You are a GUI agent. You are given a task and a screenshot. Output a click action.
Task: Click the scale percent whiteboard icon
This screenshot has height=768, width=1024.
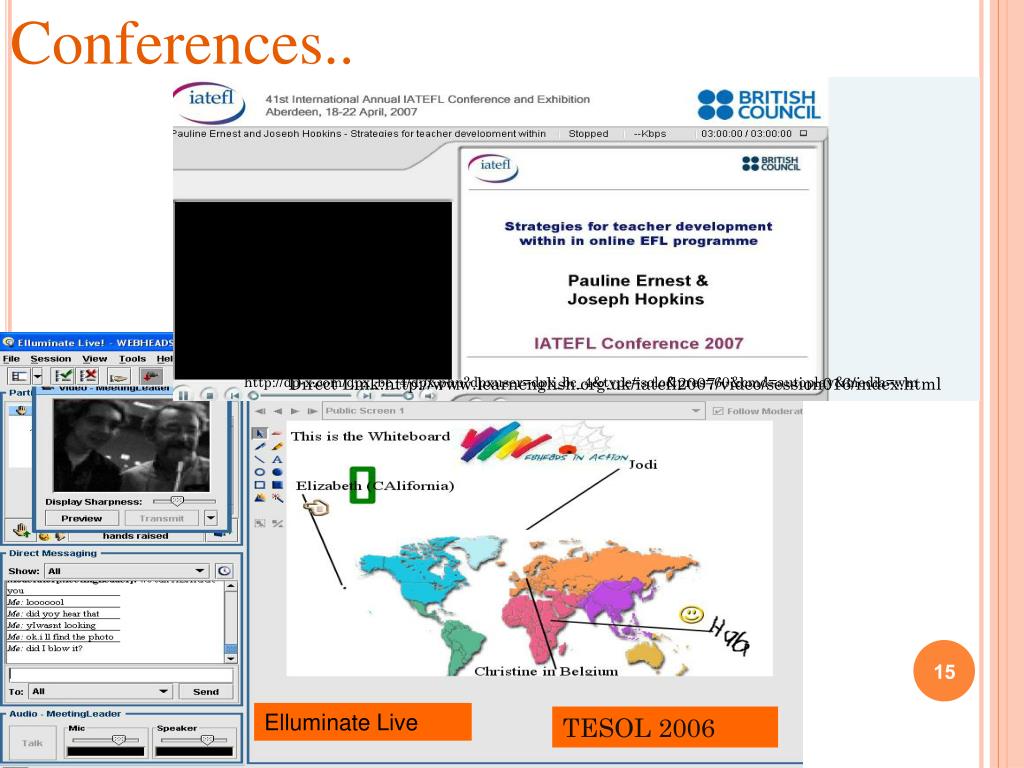278,523
